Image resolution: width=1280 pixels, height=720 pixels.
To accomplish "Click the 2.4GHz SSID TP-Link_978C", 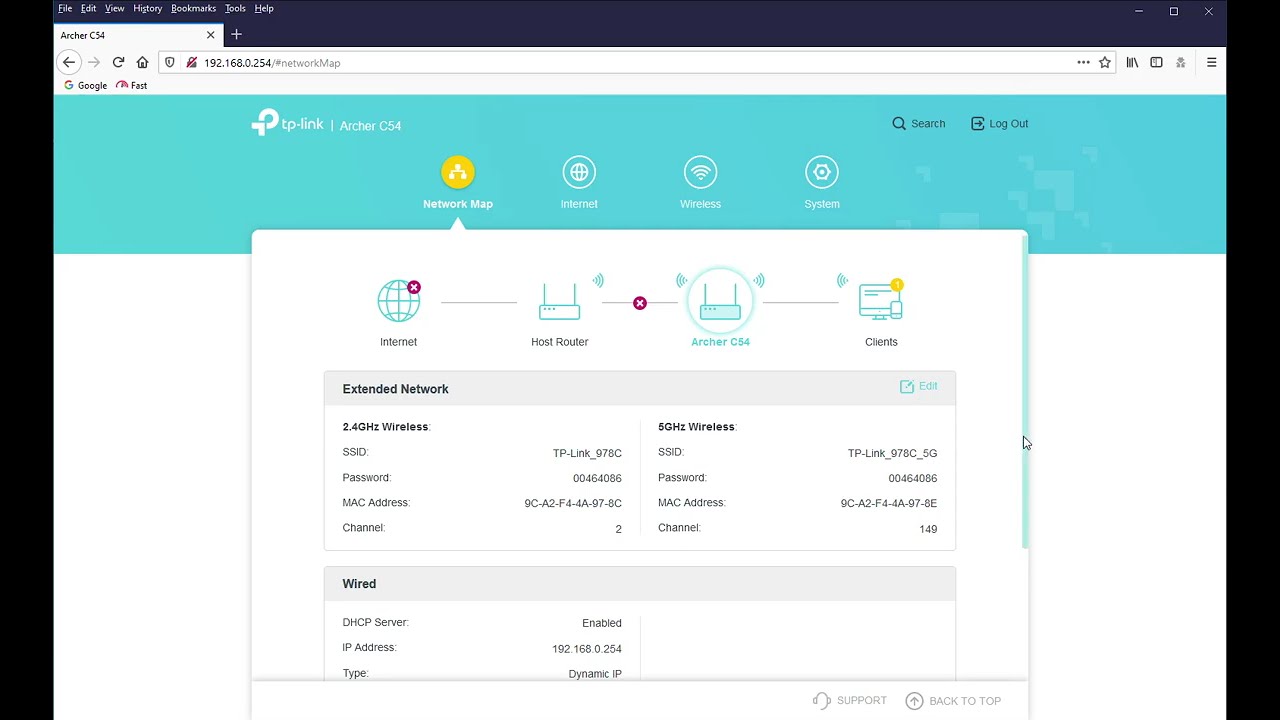I will [x=587, y=453].
